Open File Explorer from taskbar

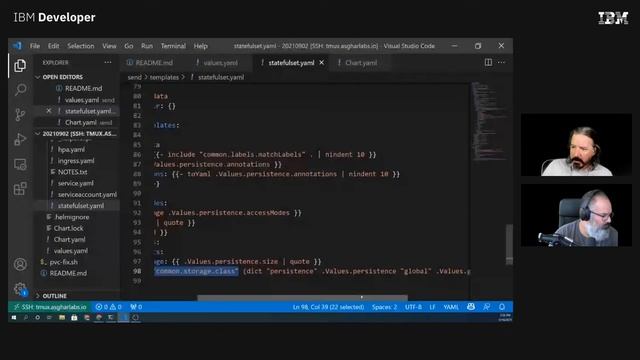62,318
